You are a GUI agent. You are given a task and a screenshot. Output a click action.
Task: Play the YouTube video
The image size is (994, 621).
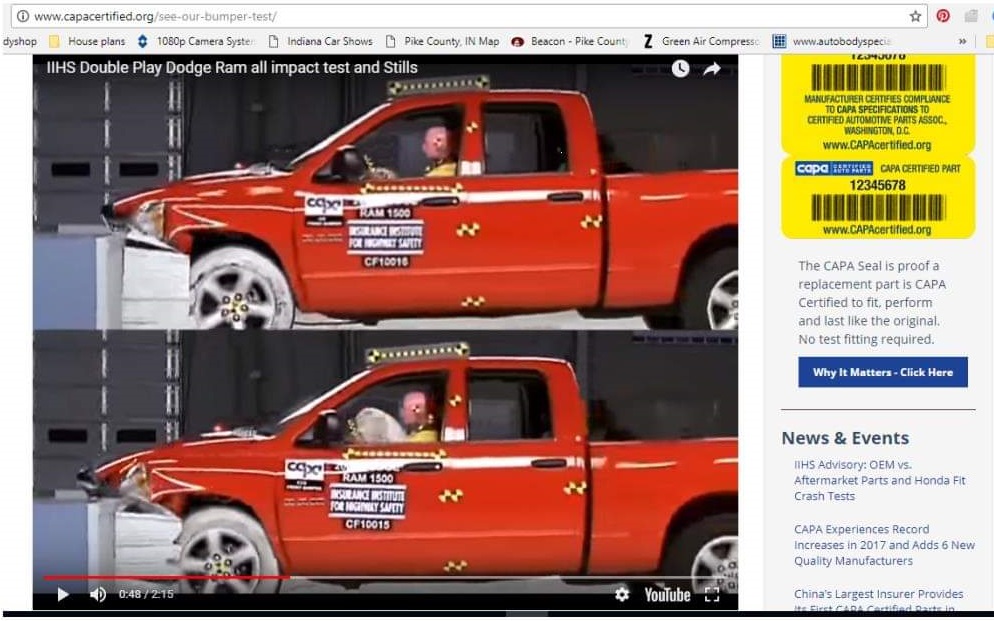tap(63, 594)
